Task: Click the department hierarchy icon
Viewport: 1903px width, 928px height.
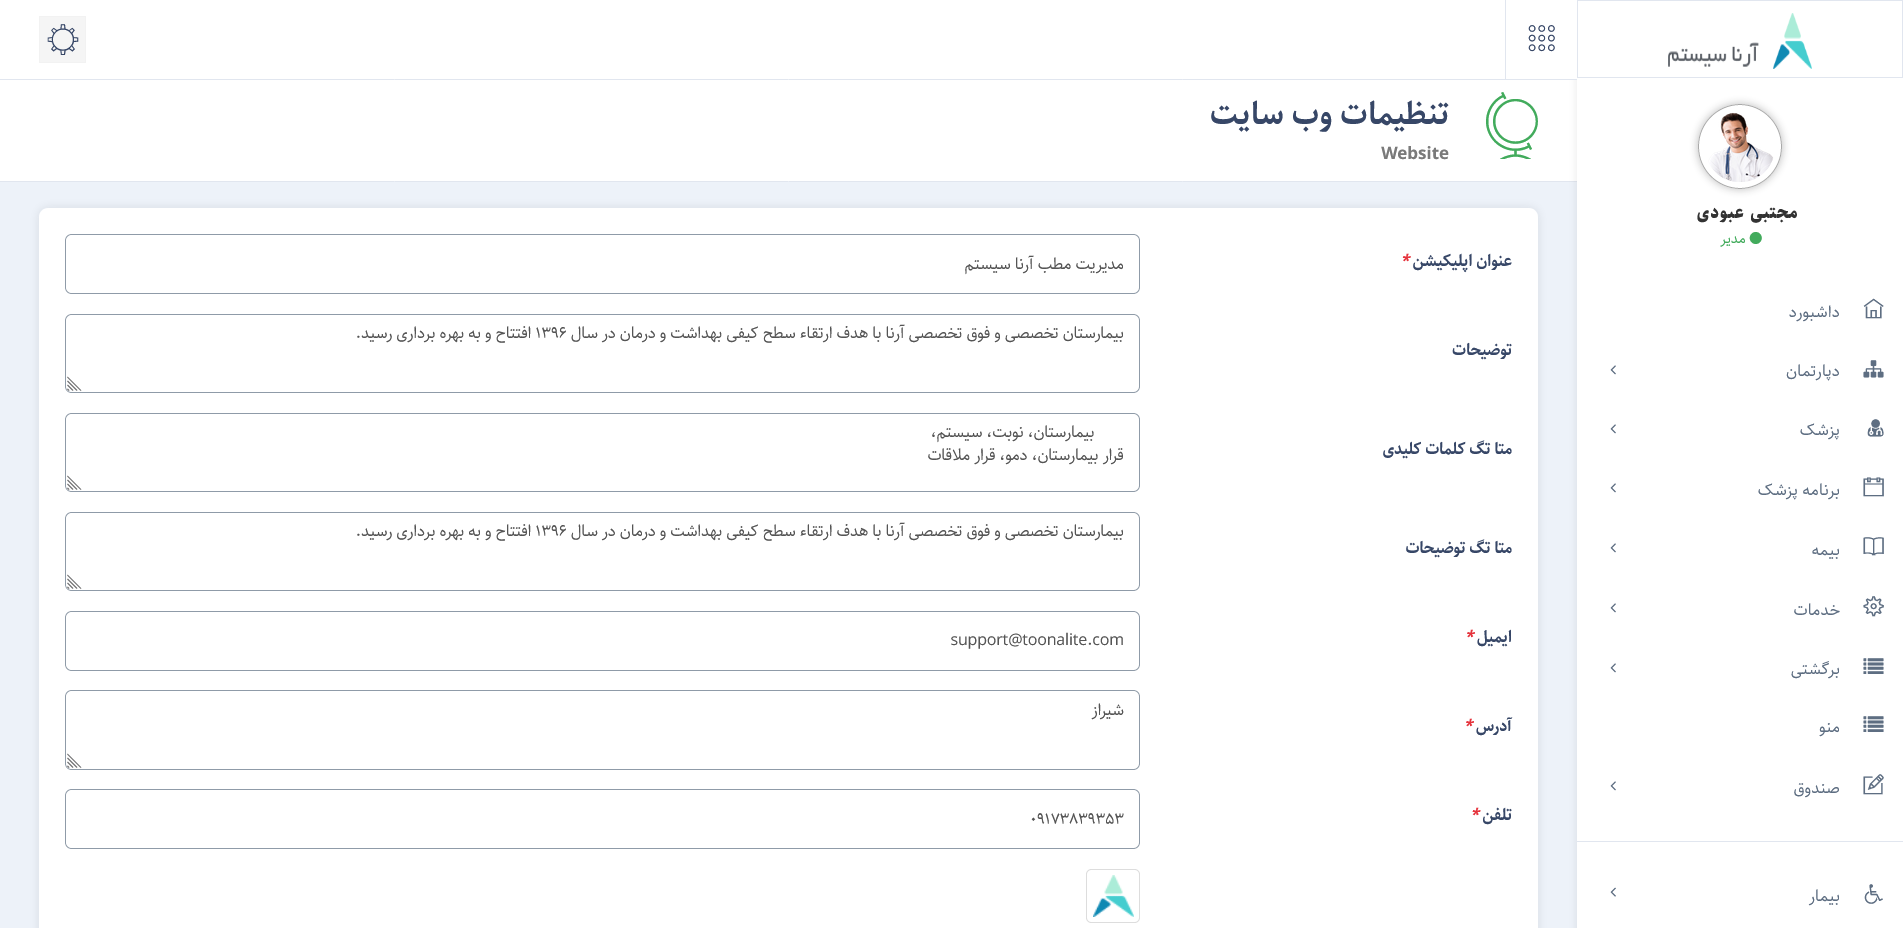Action: point(1873,369)
